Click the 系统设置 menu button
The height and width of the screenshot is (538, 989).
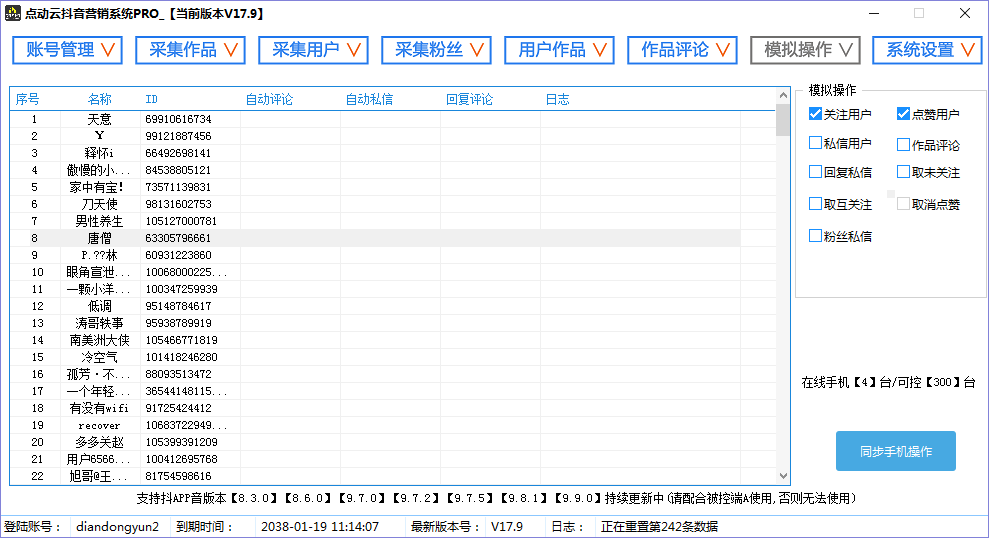point(927,50)
